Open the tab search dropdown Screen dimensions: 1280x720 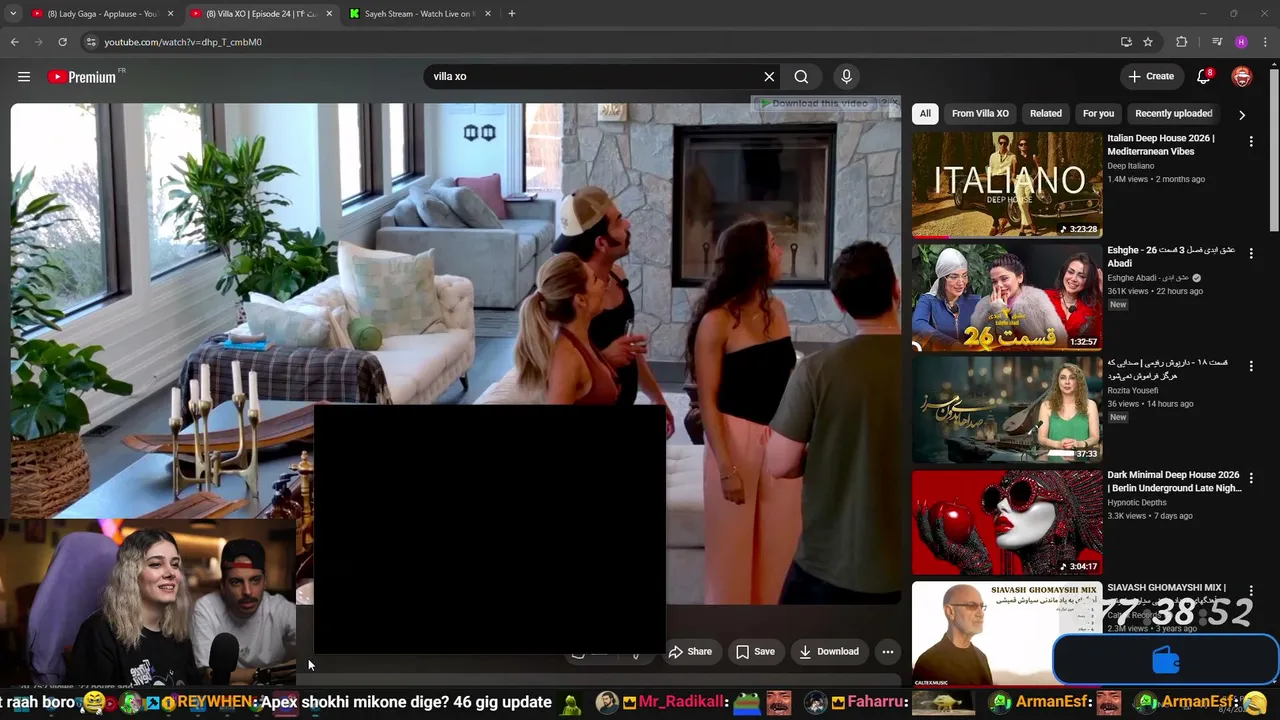click(x=13, y=14)
